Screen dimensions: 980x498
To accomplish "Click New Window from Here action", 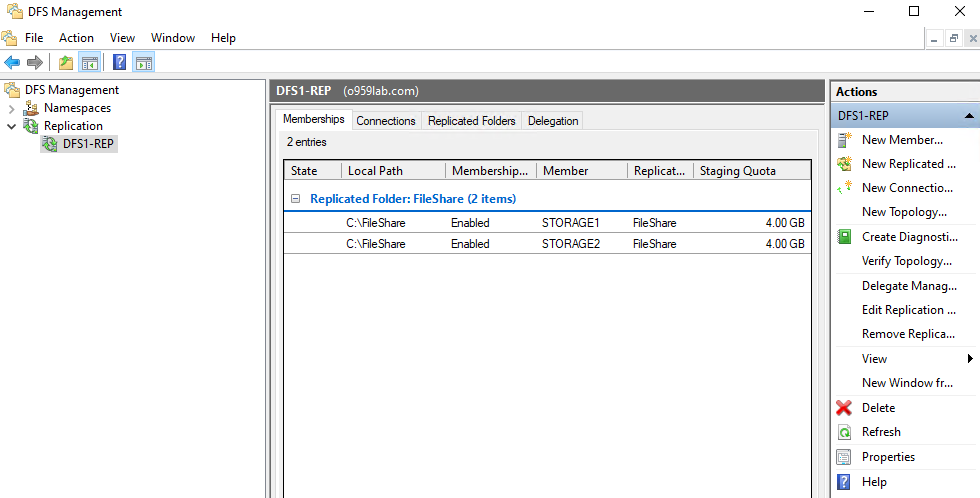I will pos(907,383).
